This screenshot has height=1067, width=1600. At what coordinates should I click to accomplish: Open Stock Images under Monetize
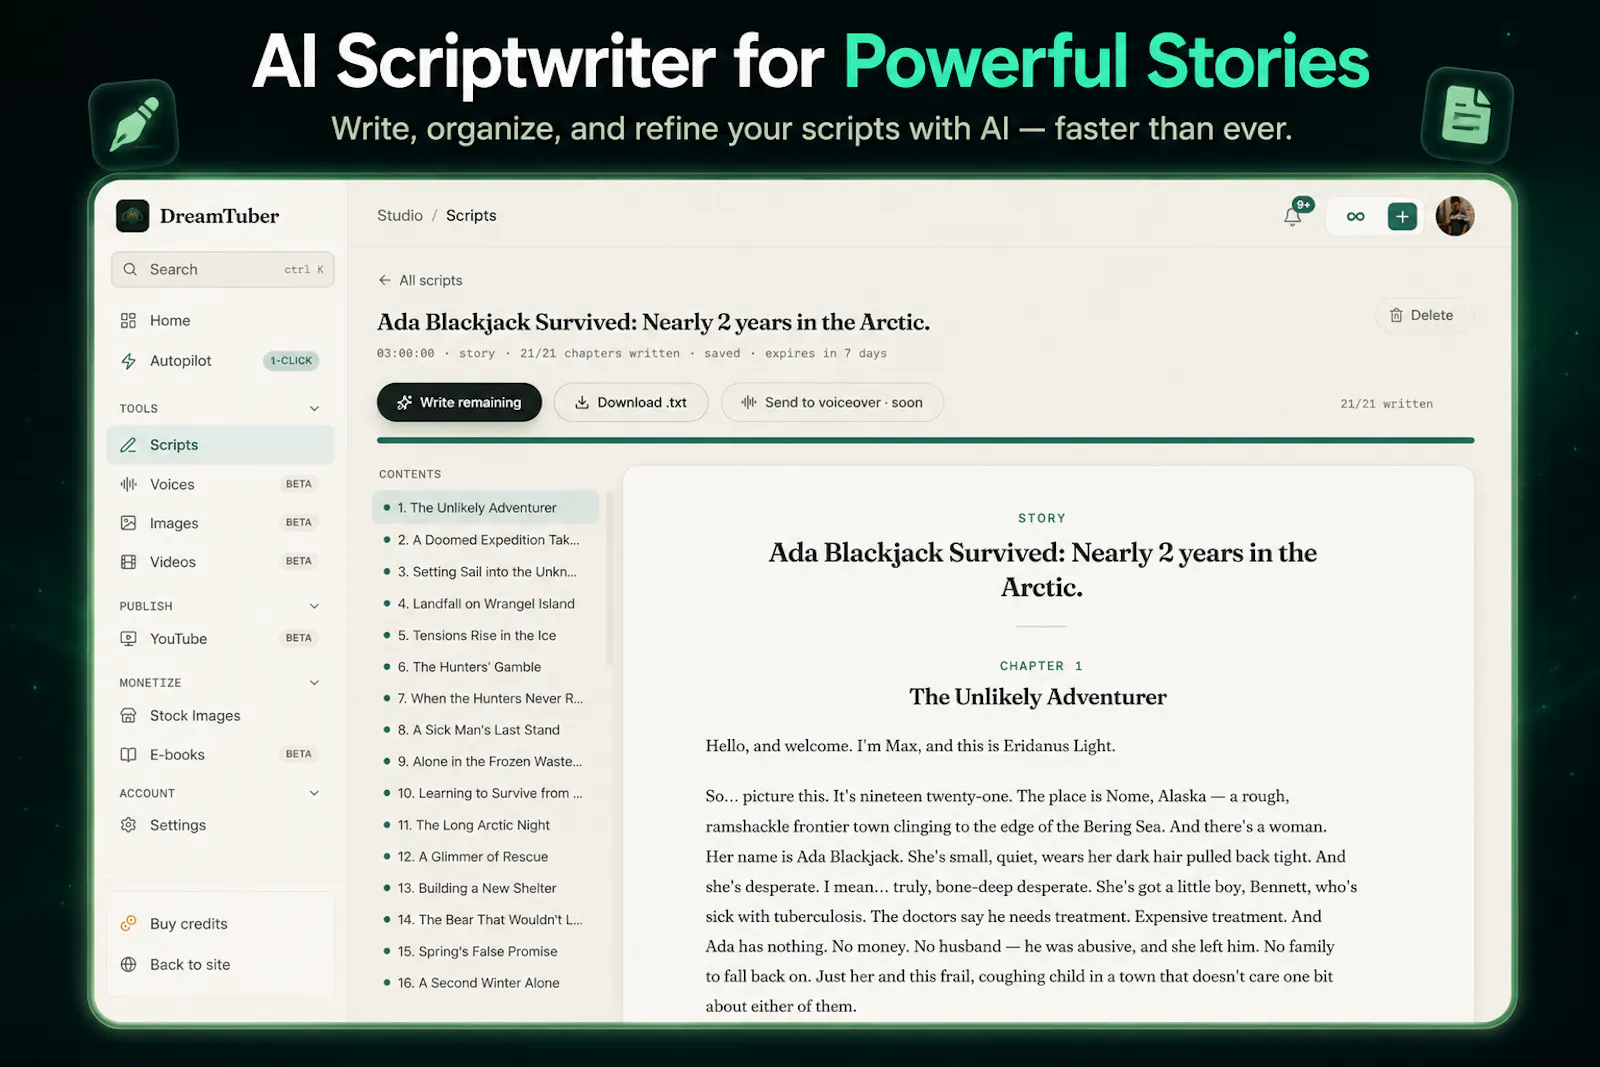coord(220,715)
